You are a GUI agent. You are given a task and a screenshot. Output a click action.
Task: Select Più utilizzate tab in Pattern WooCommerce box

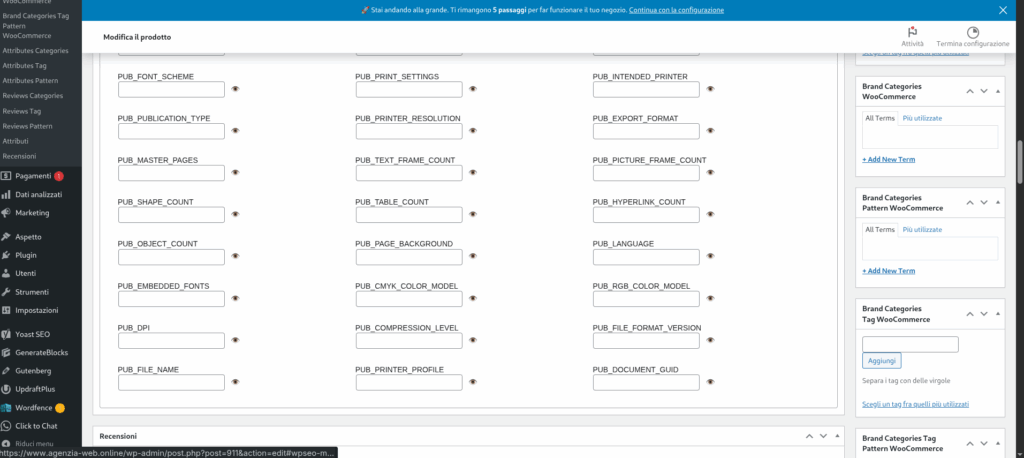click(922, 229)
